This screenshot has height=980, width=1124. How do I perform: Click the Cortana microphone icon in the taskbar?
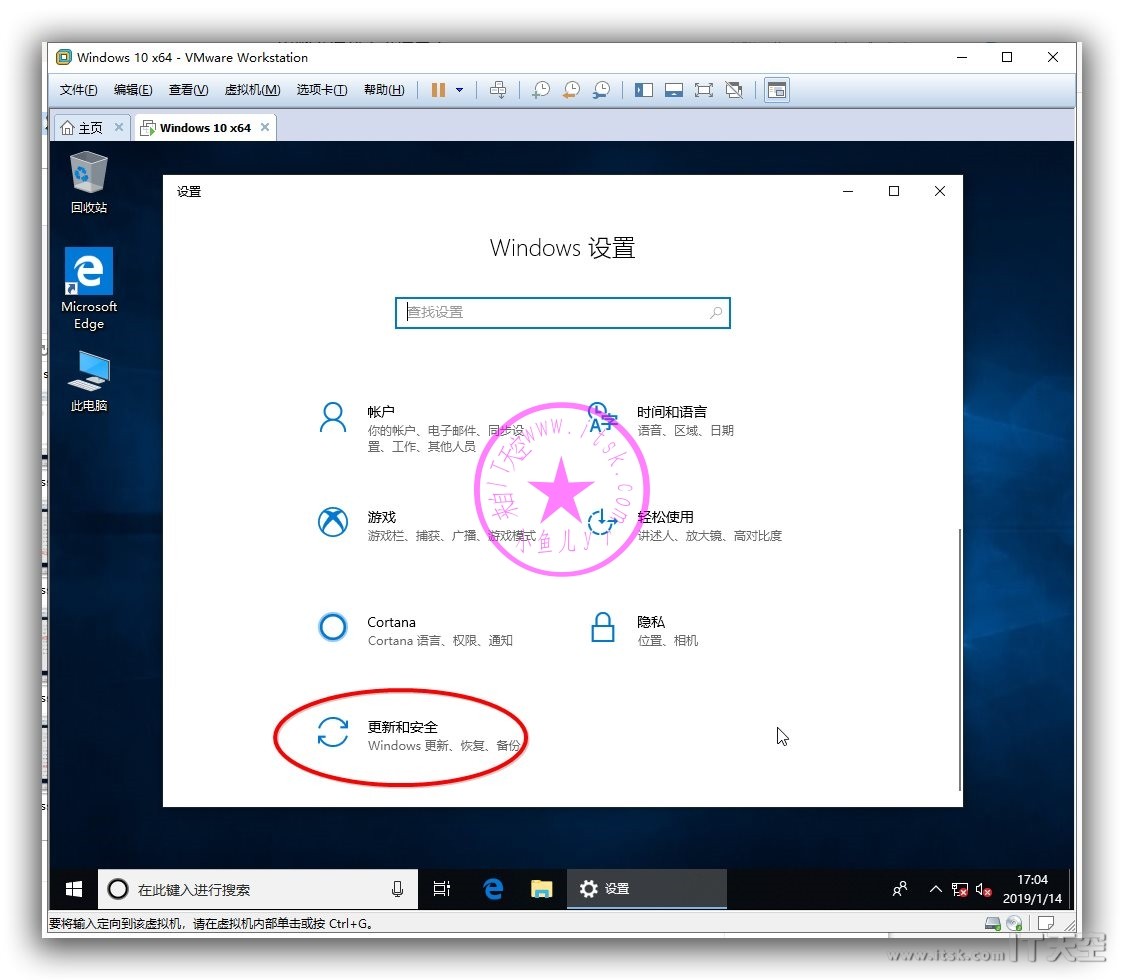point(397,890)
